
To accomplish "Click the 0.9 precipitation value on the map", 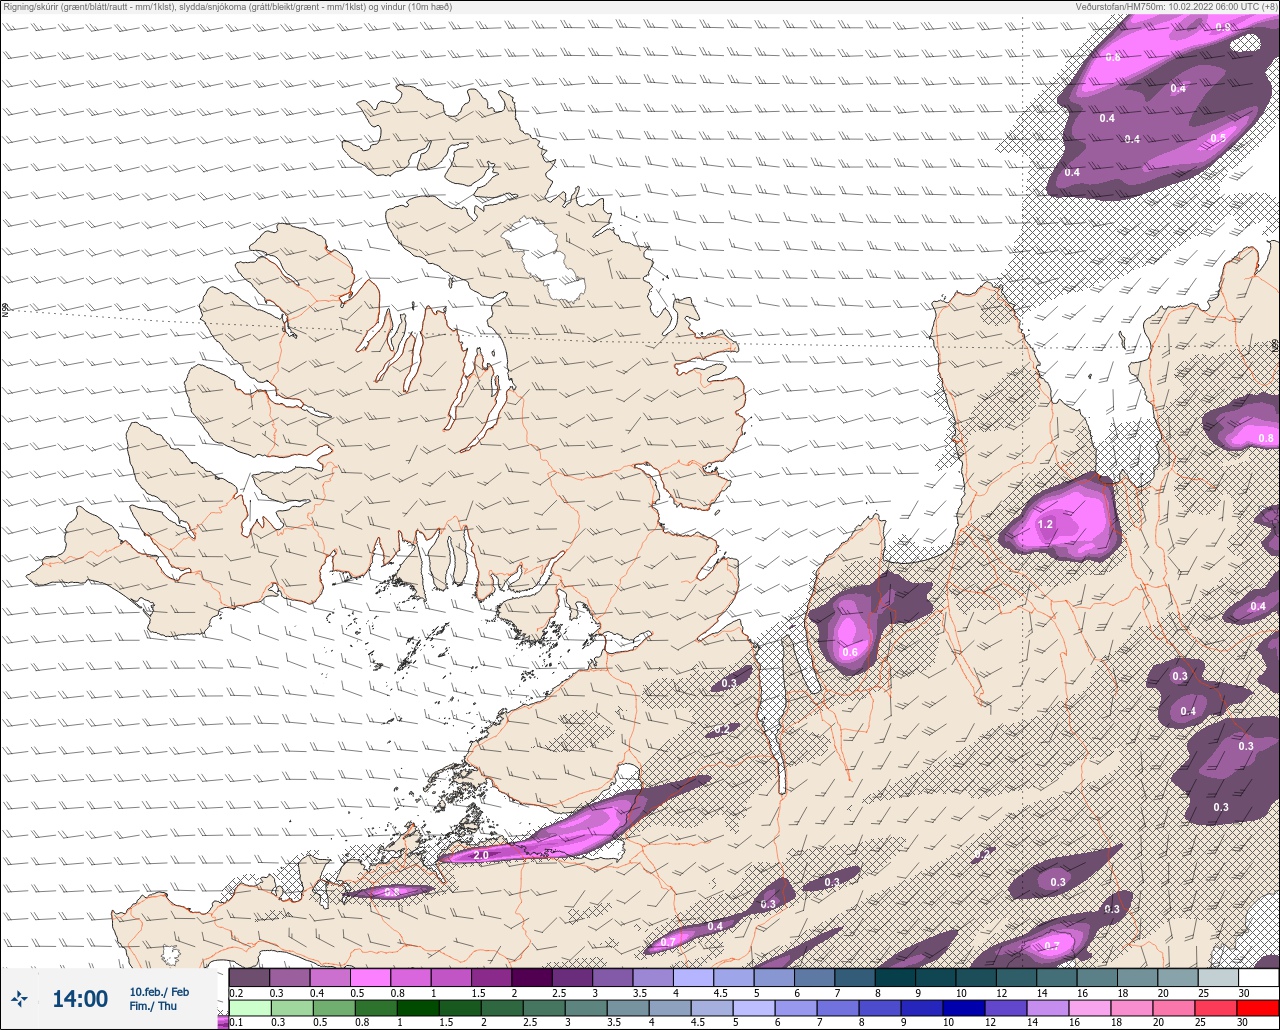I will tap(1224, 27).
